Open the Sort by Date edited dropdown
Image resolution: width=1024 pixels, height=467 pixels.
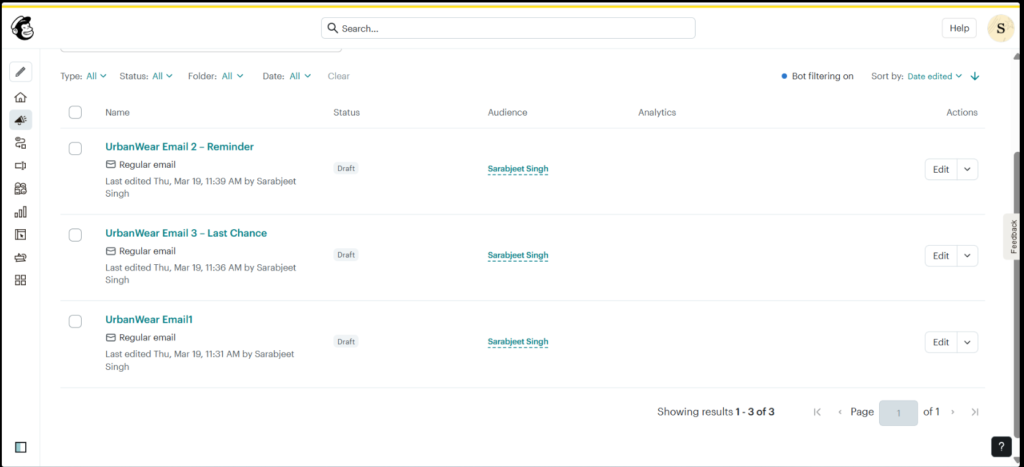pos(935,76)
